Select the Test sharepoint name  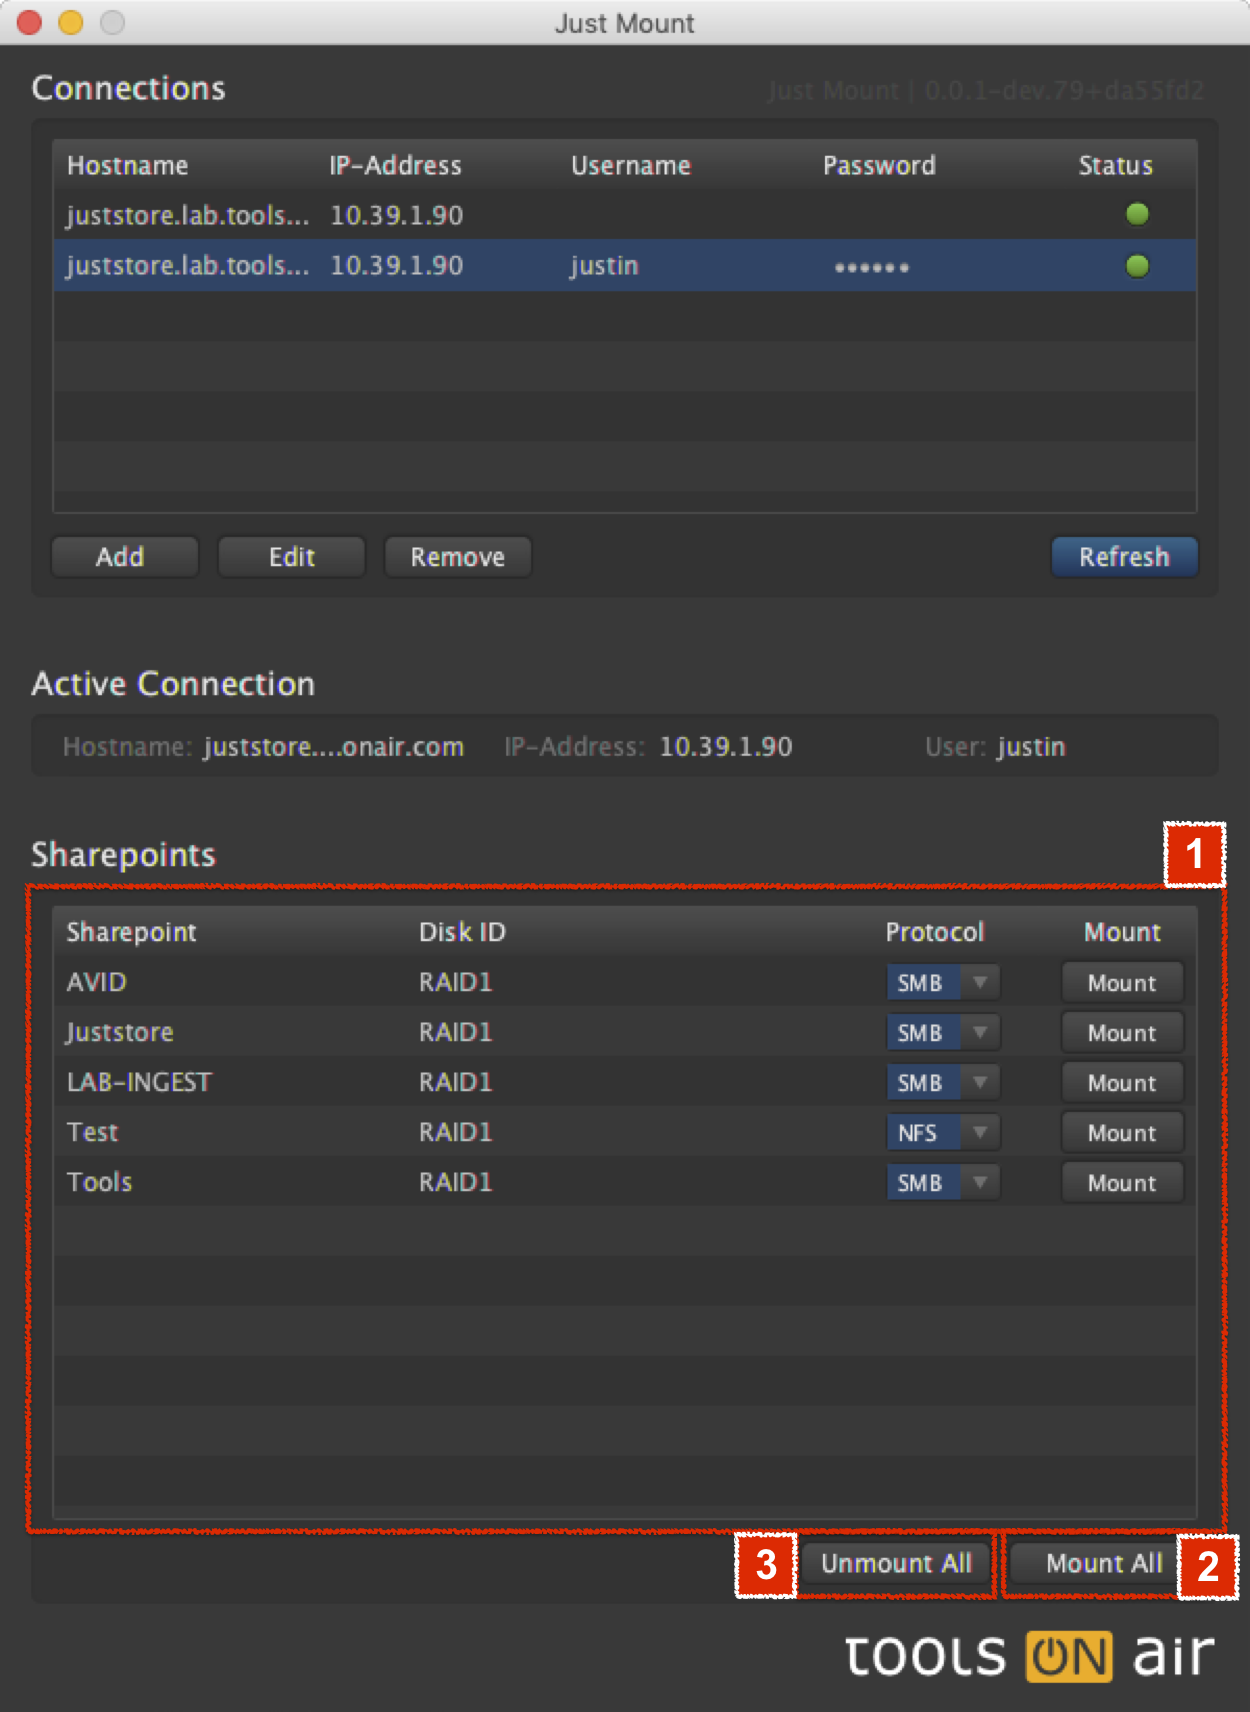click(92, 1132)
